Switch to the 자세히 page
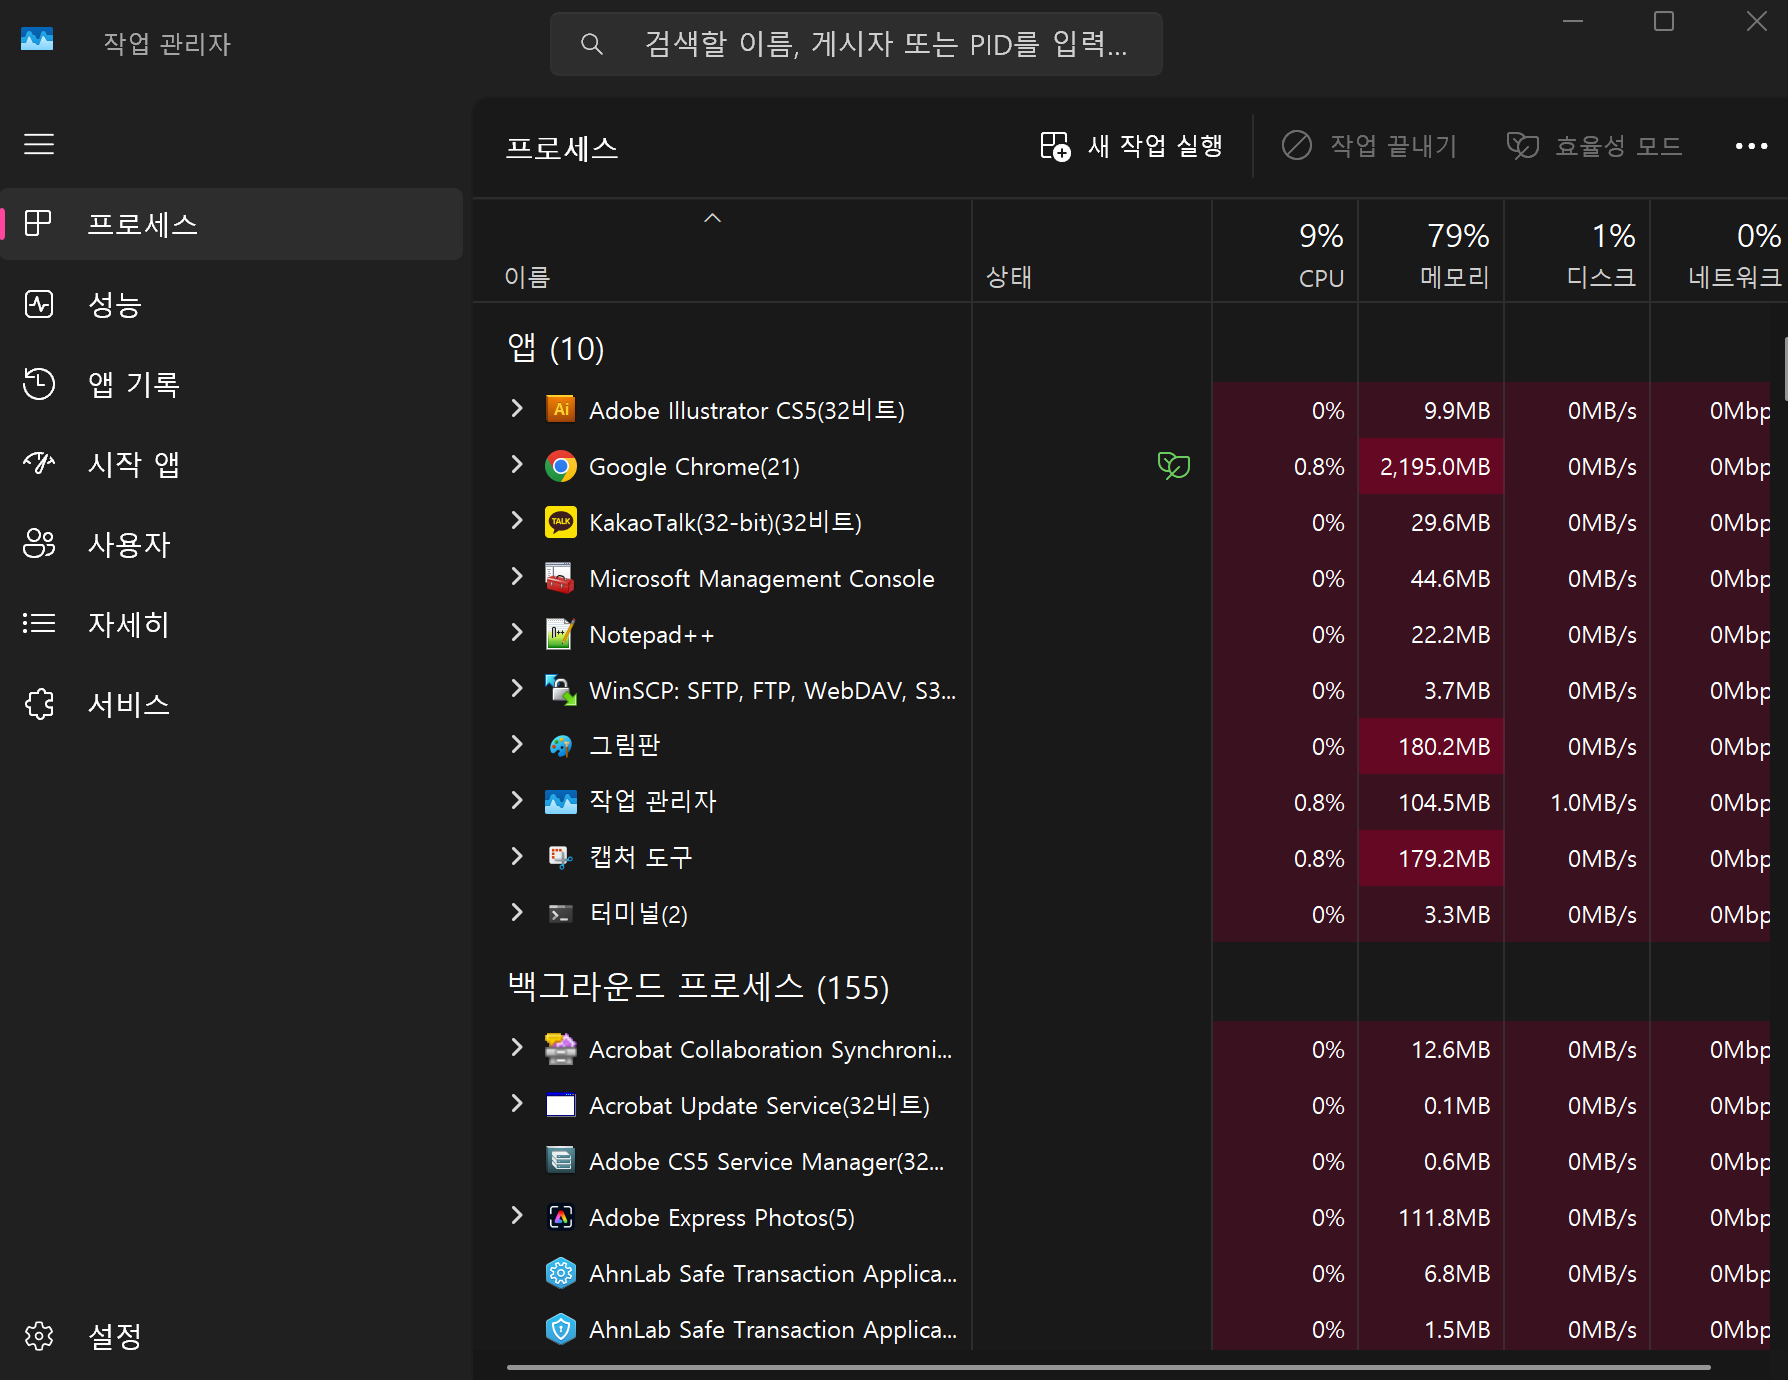 point(232,624)
